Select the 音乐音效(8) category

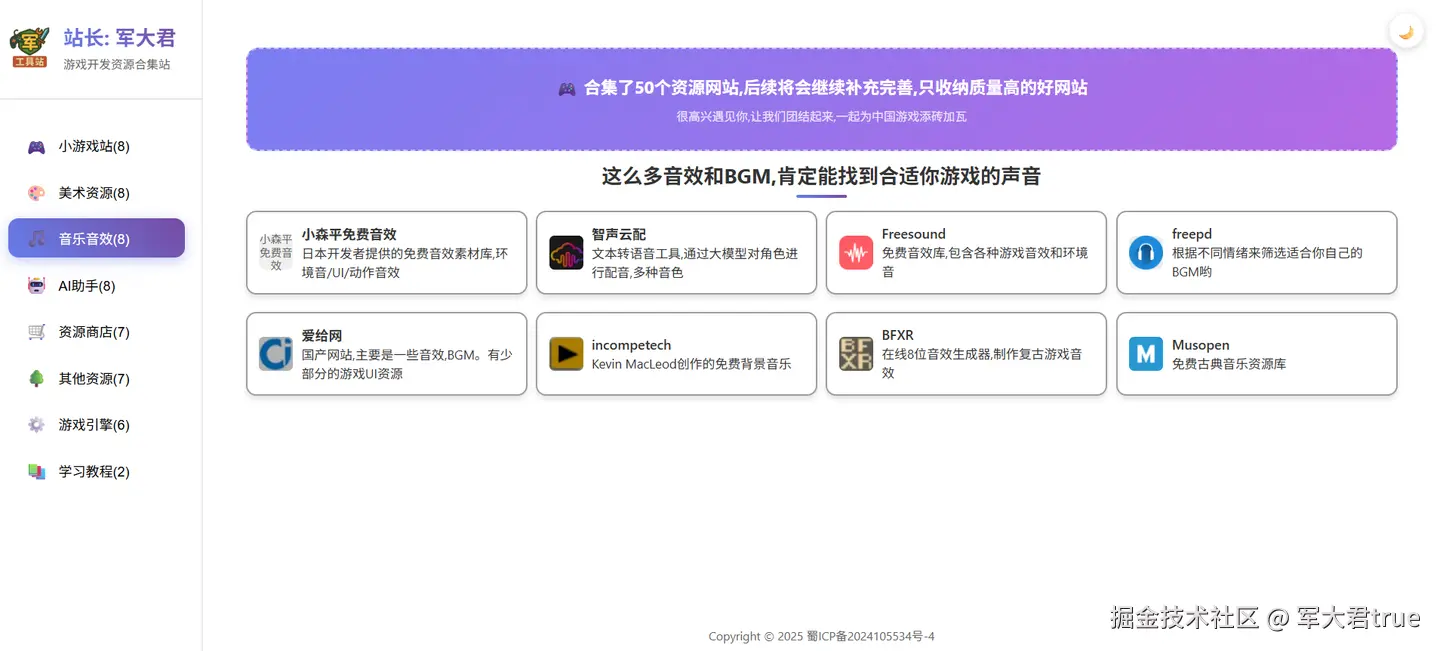[x=96, y=238]
